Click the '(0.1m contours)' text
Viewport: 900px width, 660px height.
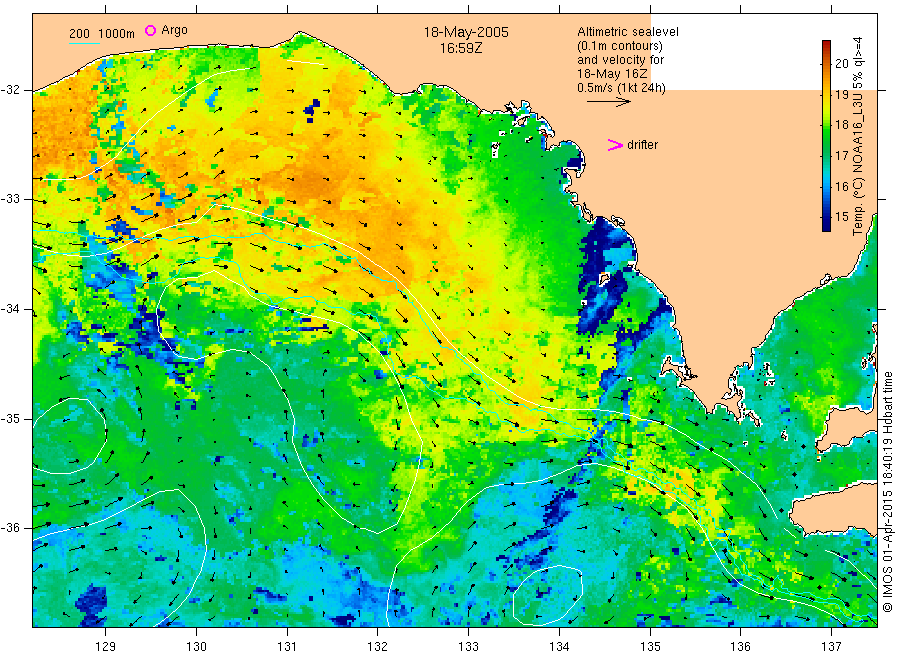pyautogui.click(x=620, y=46)
